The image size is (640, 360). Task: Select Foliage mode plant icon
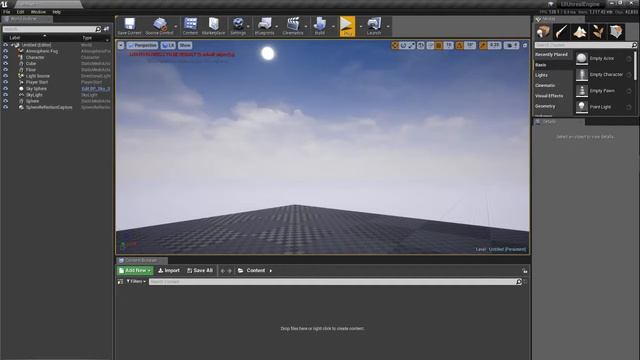(x=598, y=31)
